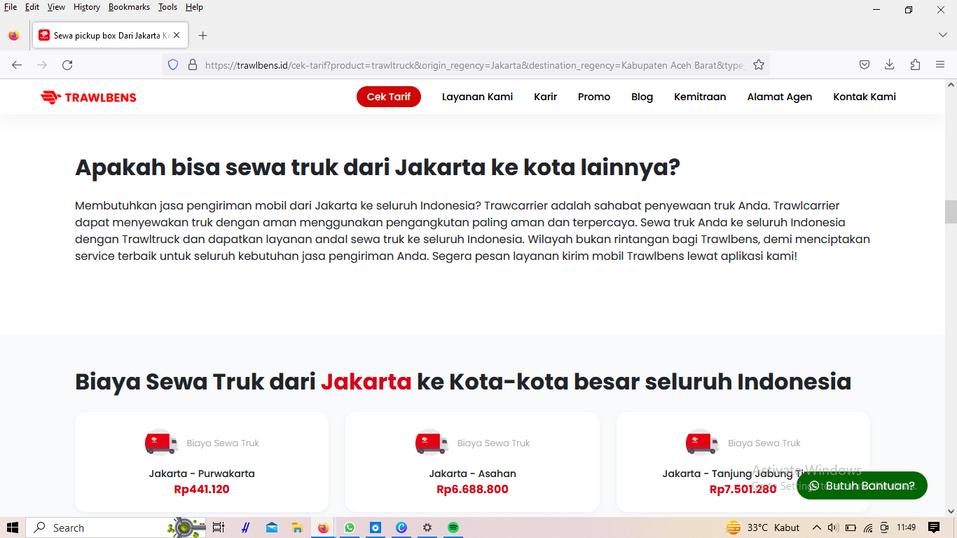Open the View menu
The width and height of the screenshot is (957, 538).
click(x=56, y=7)
